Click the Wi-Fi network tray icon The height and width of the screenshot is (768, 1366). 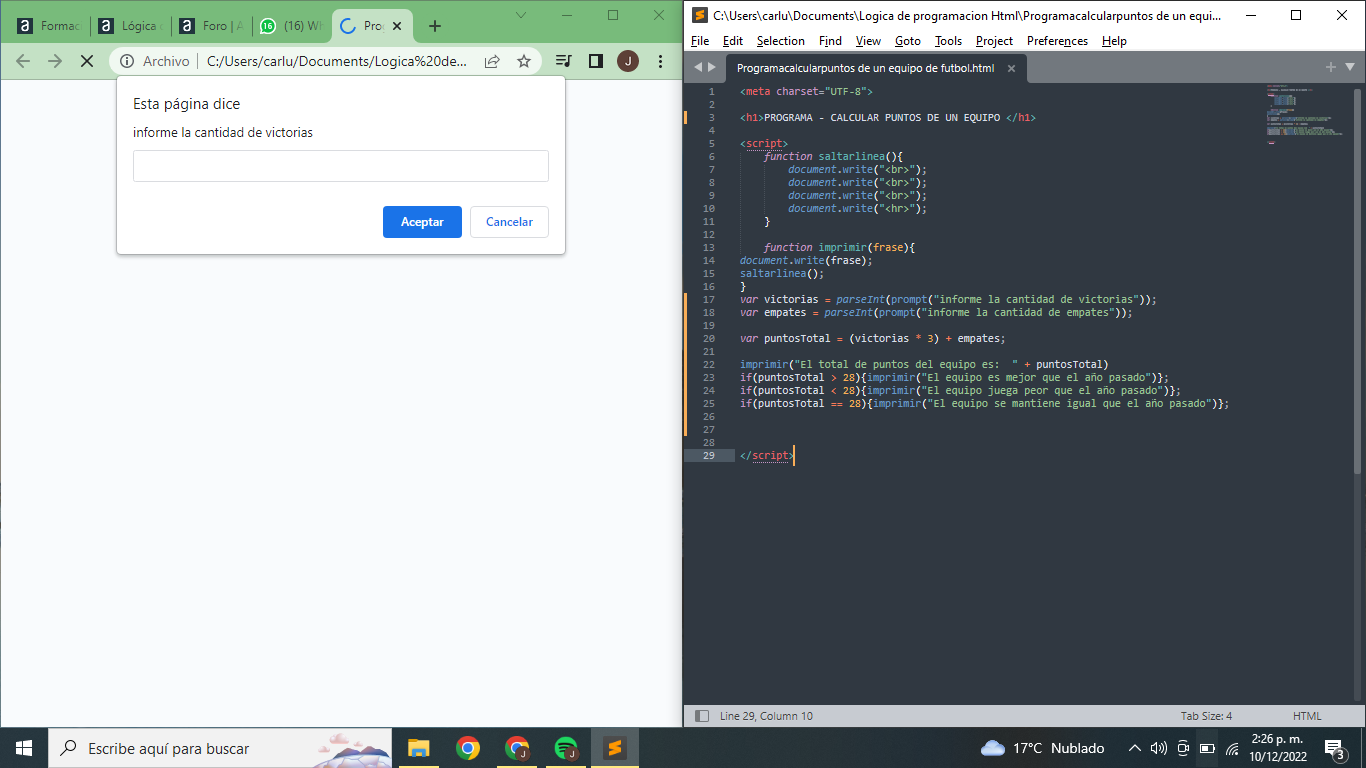(x=1232, y=748)
